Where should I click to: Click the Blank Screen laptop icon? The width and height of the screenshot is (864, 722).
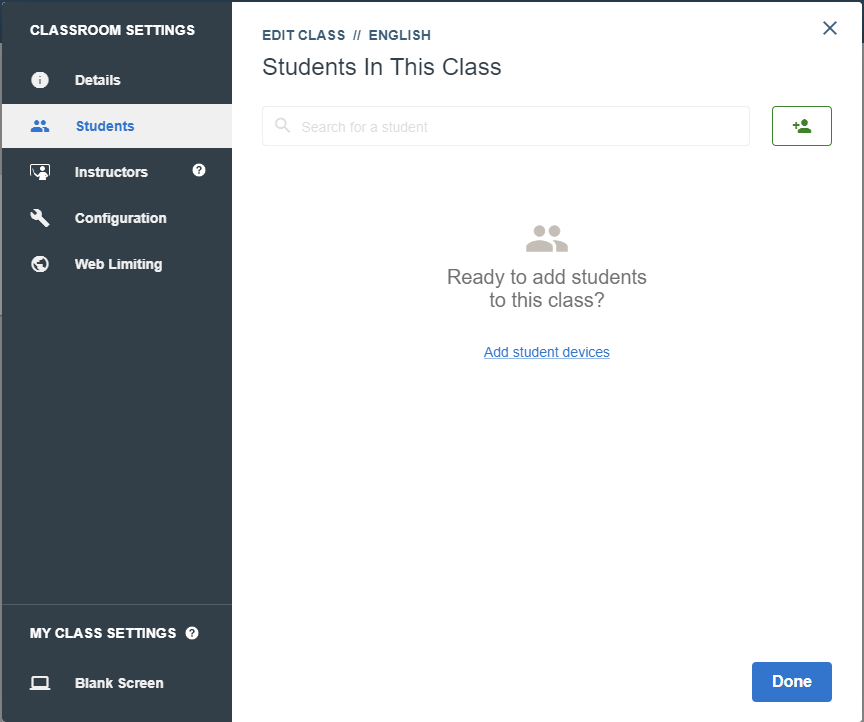40,683
